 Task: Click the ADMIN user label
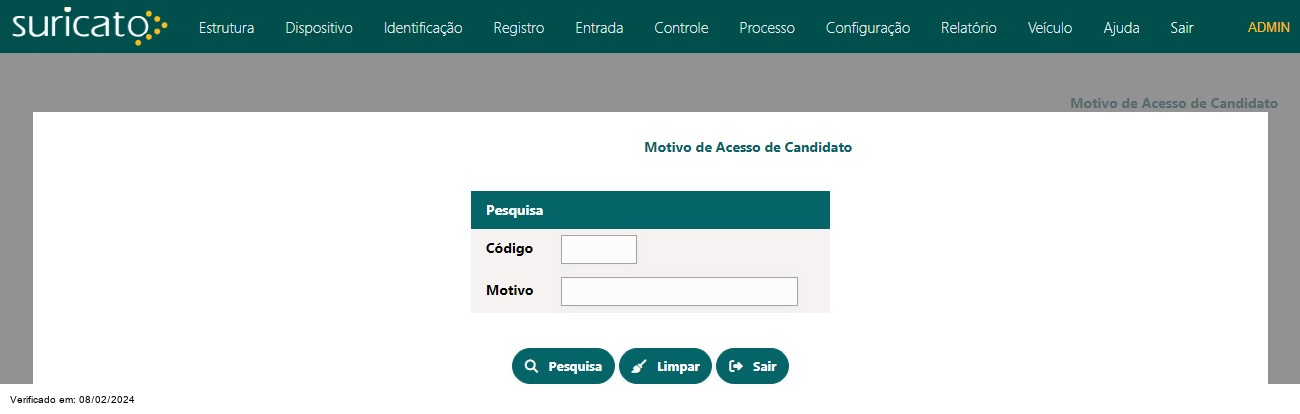point(1269,27)
